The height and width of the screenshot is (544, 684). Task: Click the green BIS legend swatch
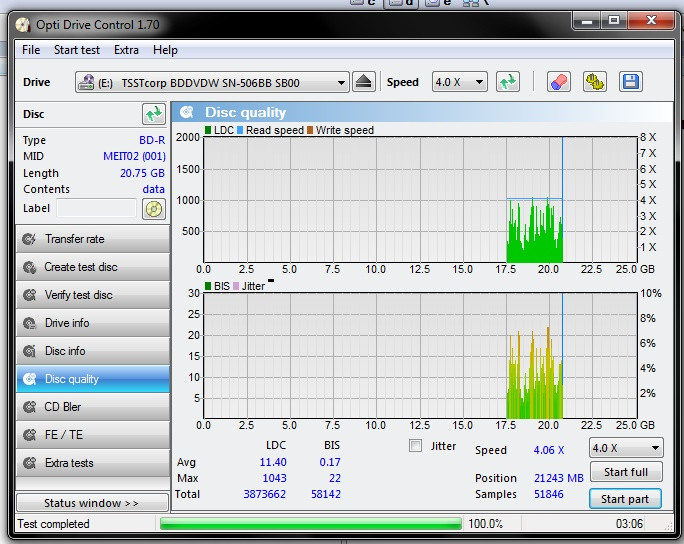pyautogui.click(x=208, y=286)
